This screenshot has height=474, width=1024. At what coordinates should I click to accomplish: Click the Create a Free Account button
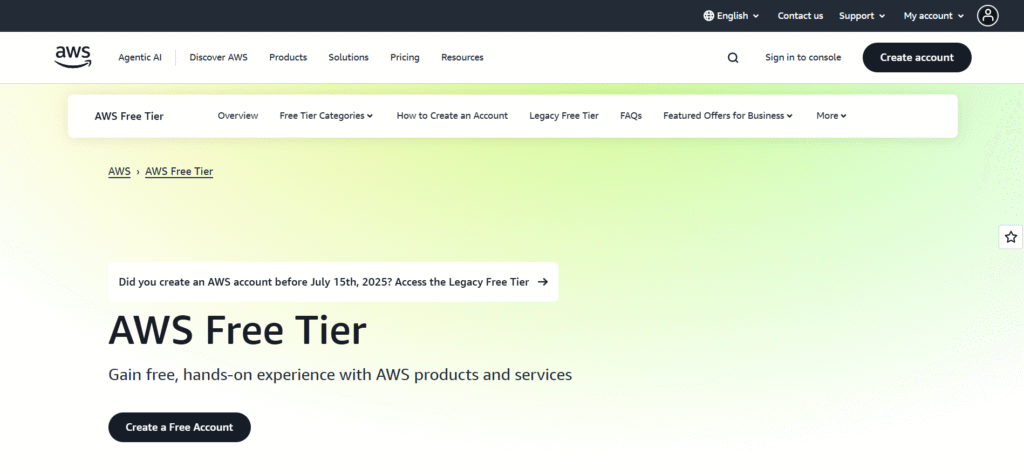tap(179, 427)
